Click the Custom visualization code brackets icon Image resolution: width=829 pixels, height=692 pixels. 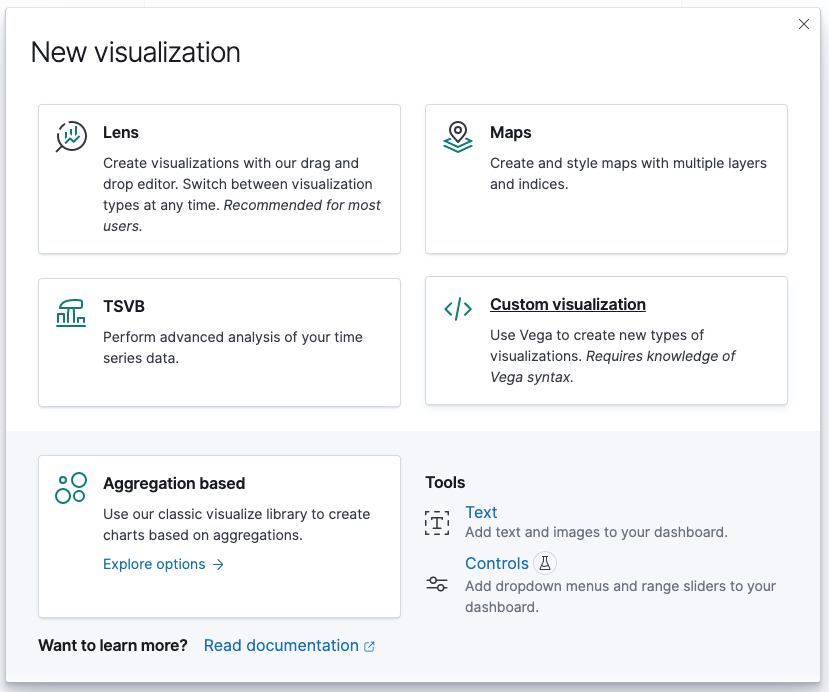click(457, 309)
